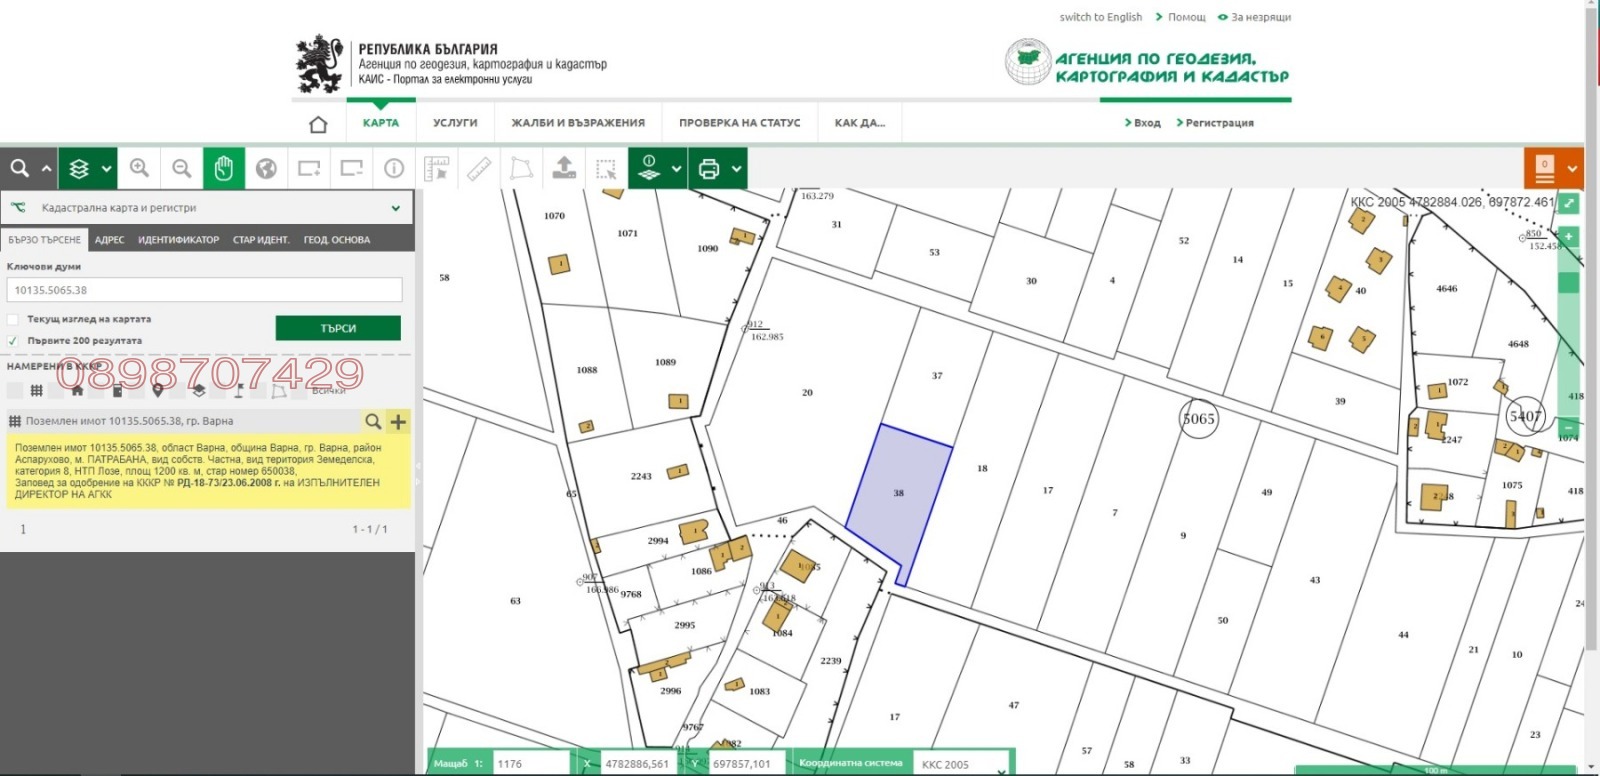The image size is (1600, 776).
Task: Switch to the 'АДРЕС' search tab
Action: pyautogui.click(x=109, y=240)
